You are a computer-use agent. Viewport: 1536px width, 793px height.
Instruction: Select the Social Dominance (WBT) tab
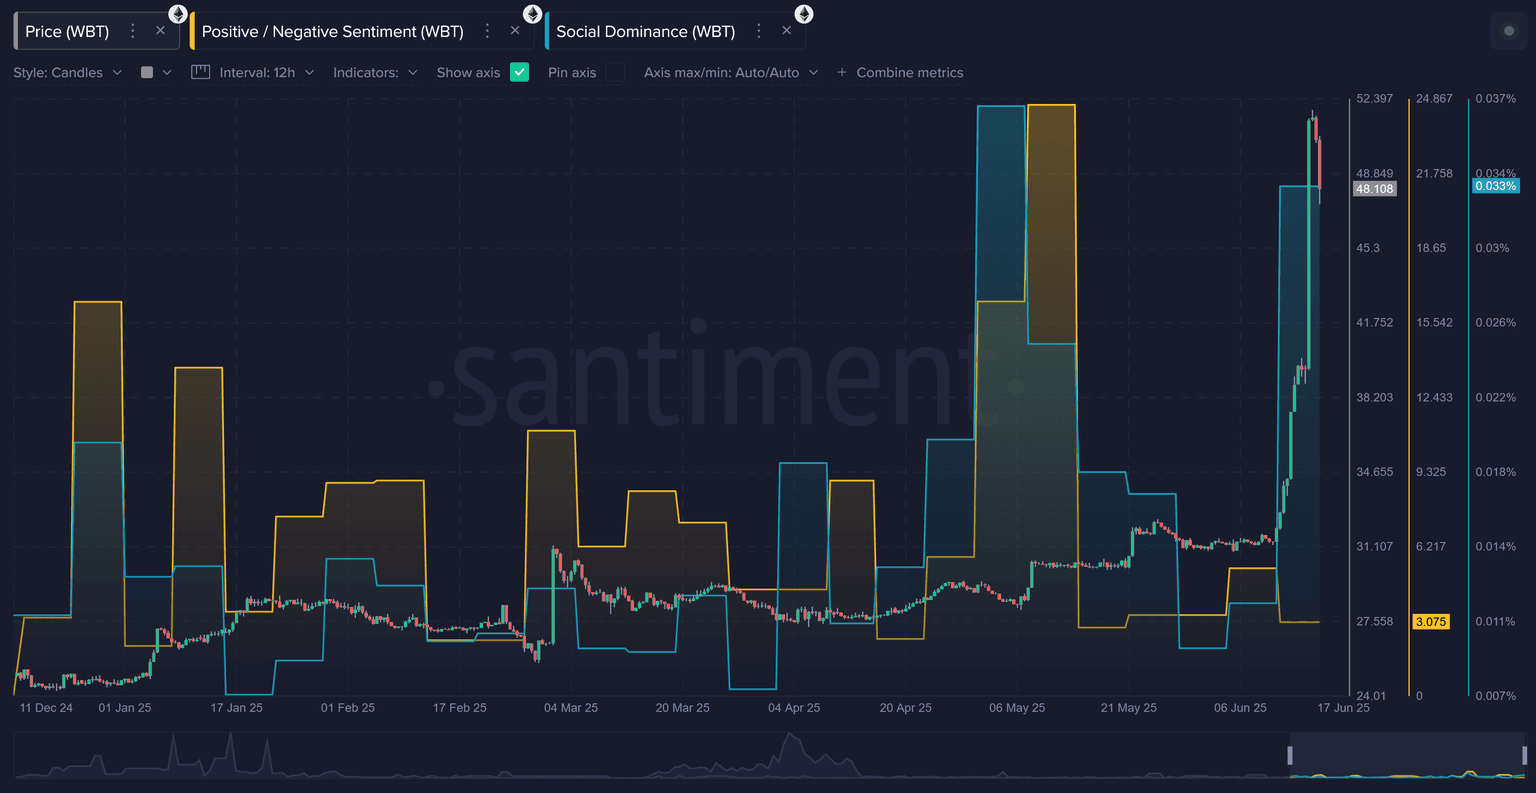(x=645, y=31)
